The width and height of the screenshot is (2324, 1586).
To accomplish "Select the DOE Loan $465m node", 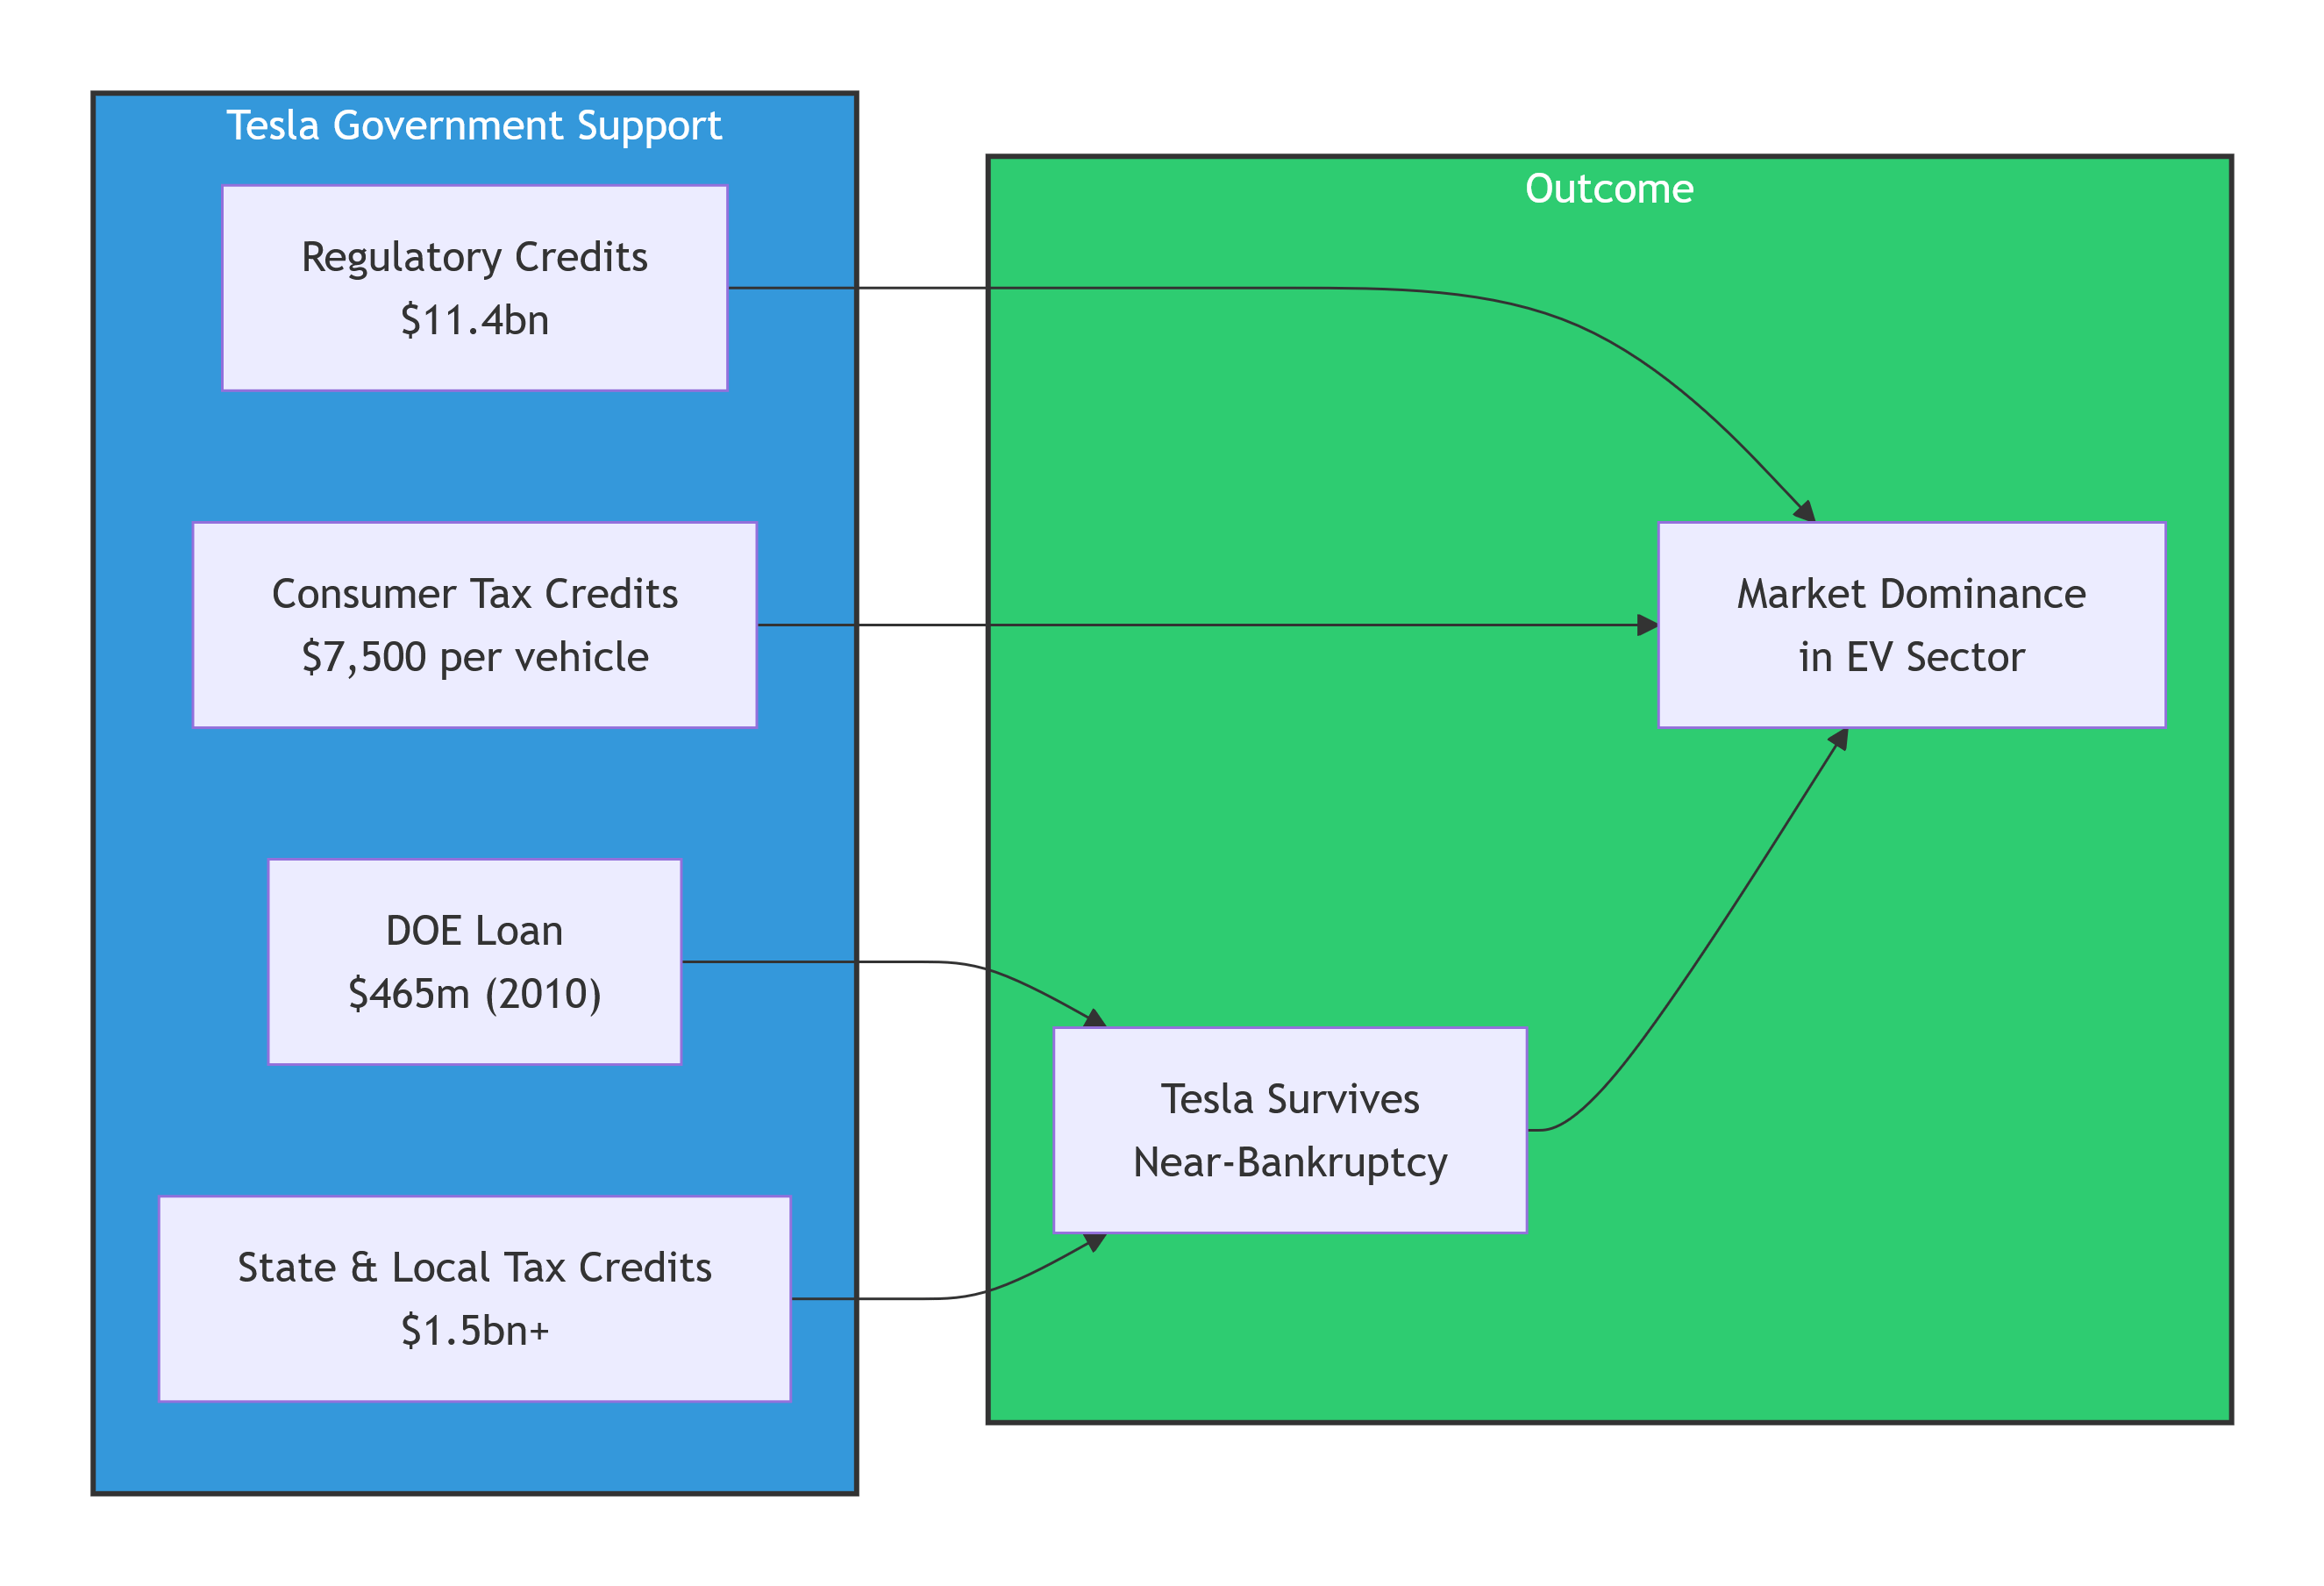I will coord(474,962).
